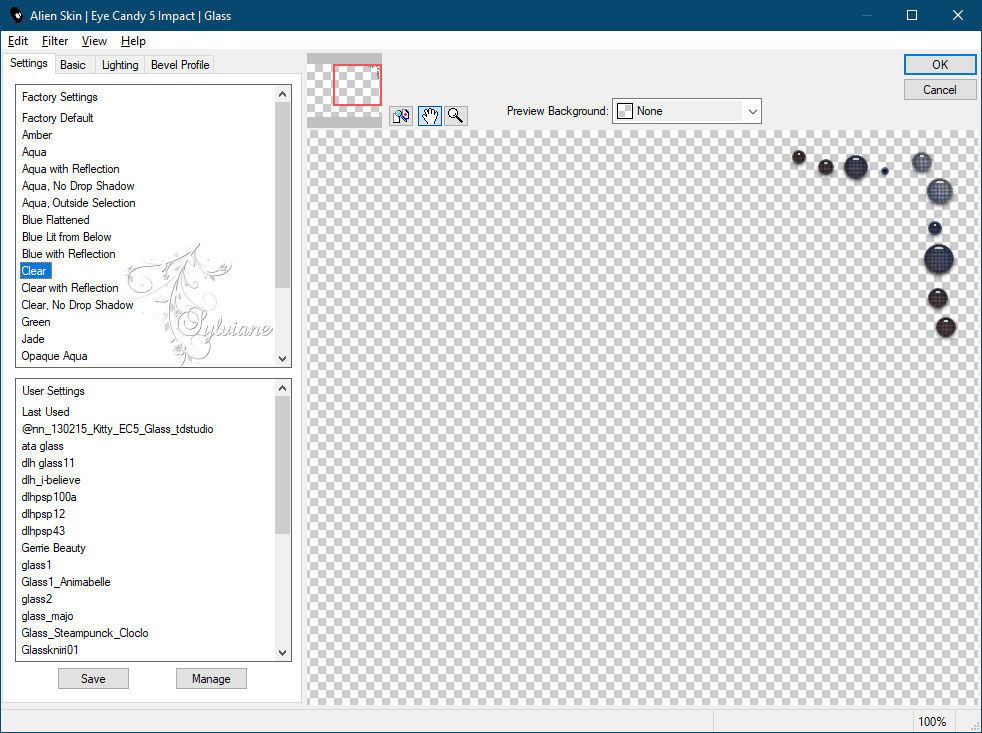Click the navigator preview thumbnail

(x=344, y=91)
